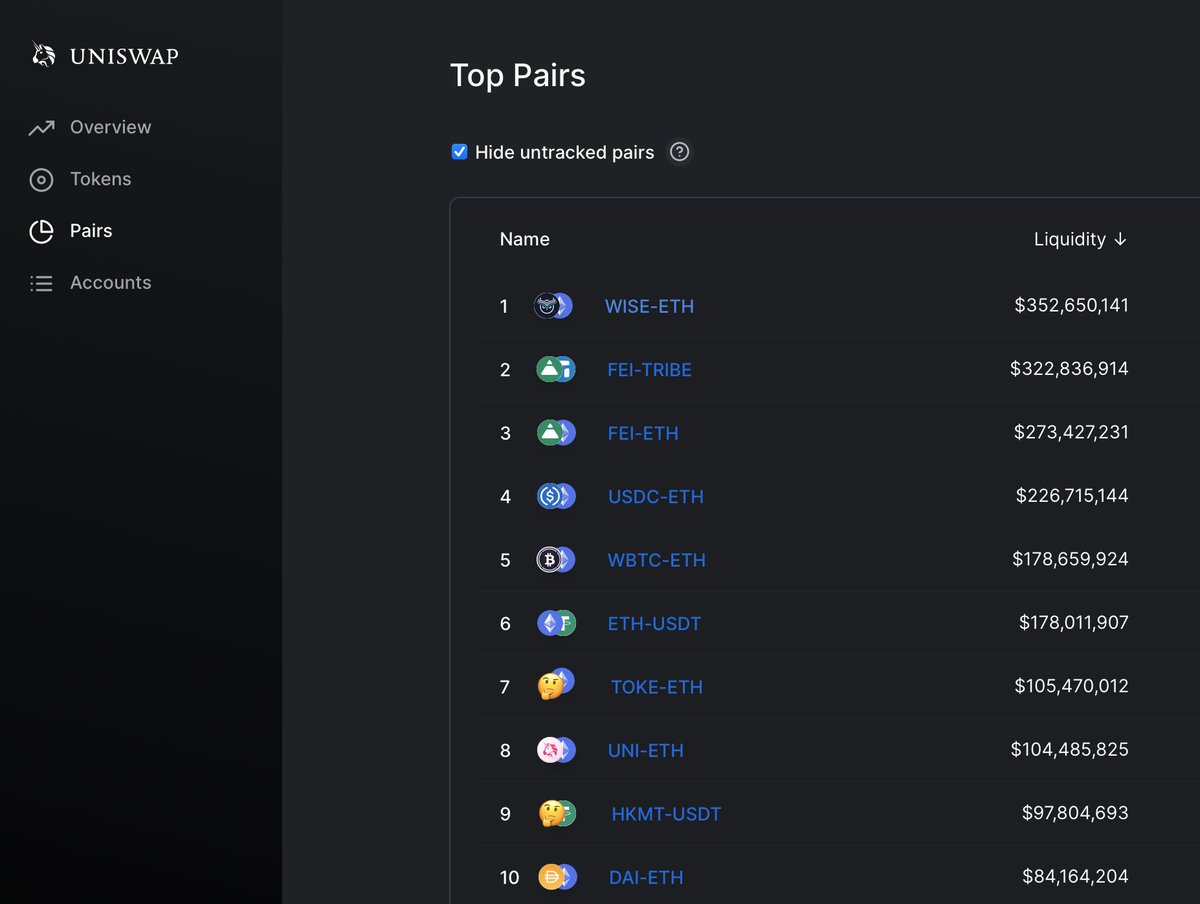Screen dimensions: 1200x904
Task: Open the USDC-ETH pair link
Action: pos(656,497)
